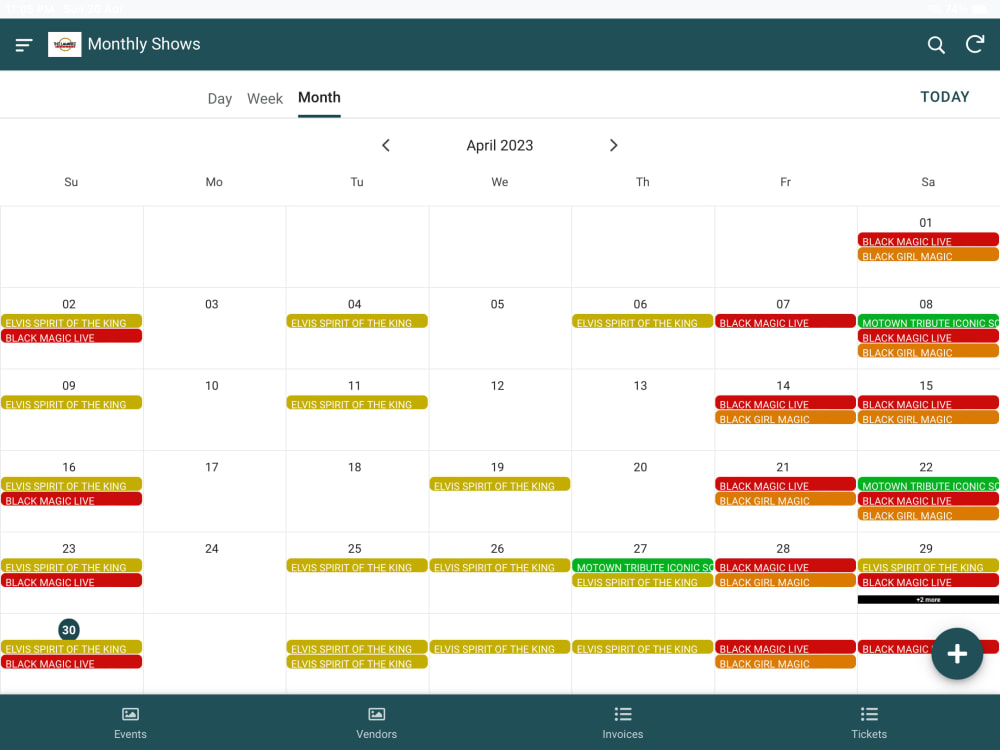Open the Tickets section

tap(868, 722)
